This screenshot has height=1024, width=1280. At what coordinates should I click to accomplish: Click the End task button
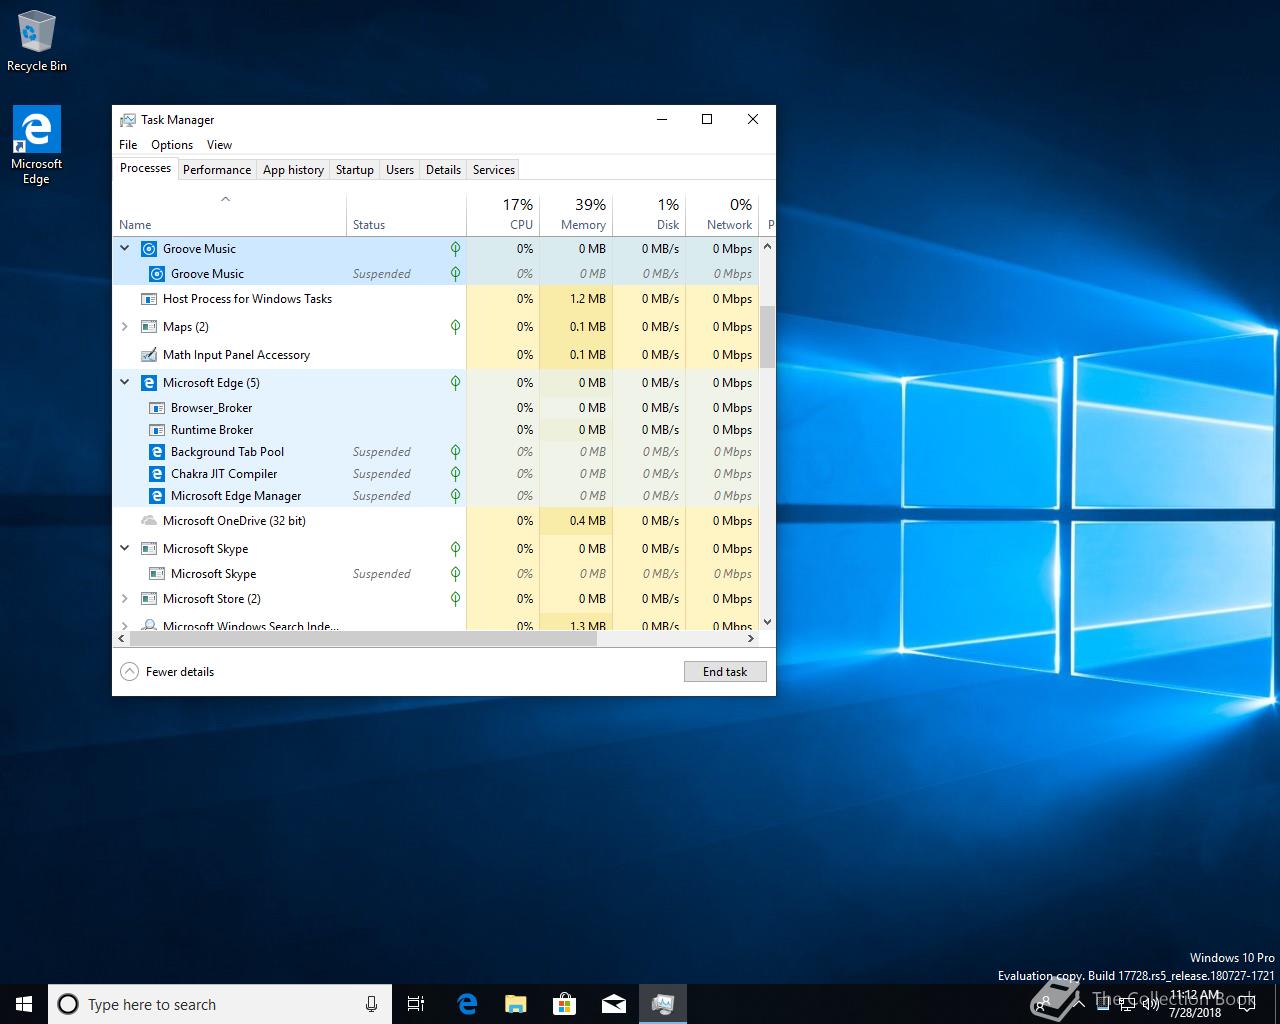tap(725, 672)
